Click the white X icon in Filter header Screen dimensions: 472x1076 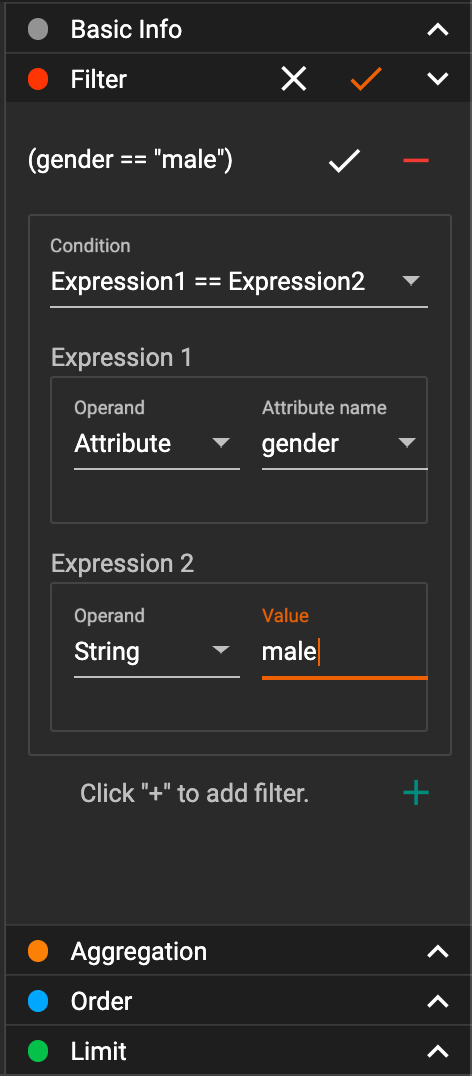coord(294,79)
